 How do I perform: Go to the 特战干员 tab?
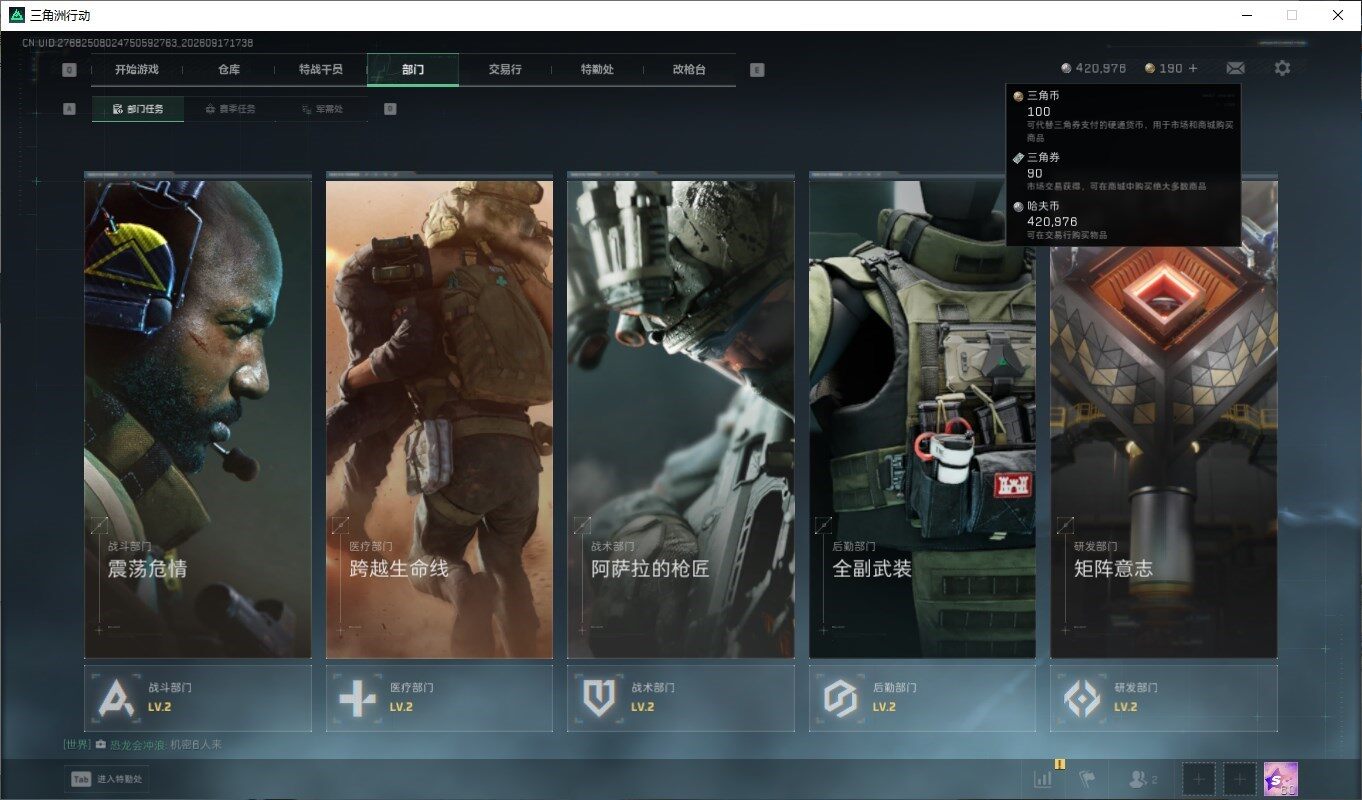[x=321, y=70]
